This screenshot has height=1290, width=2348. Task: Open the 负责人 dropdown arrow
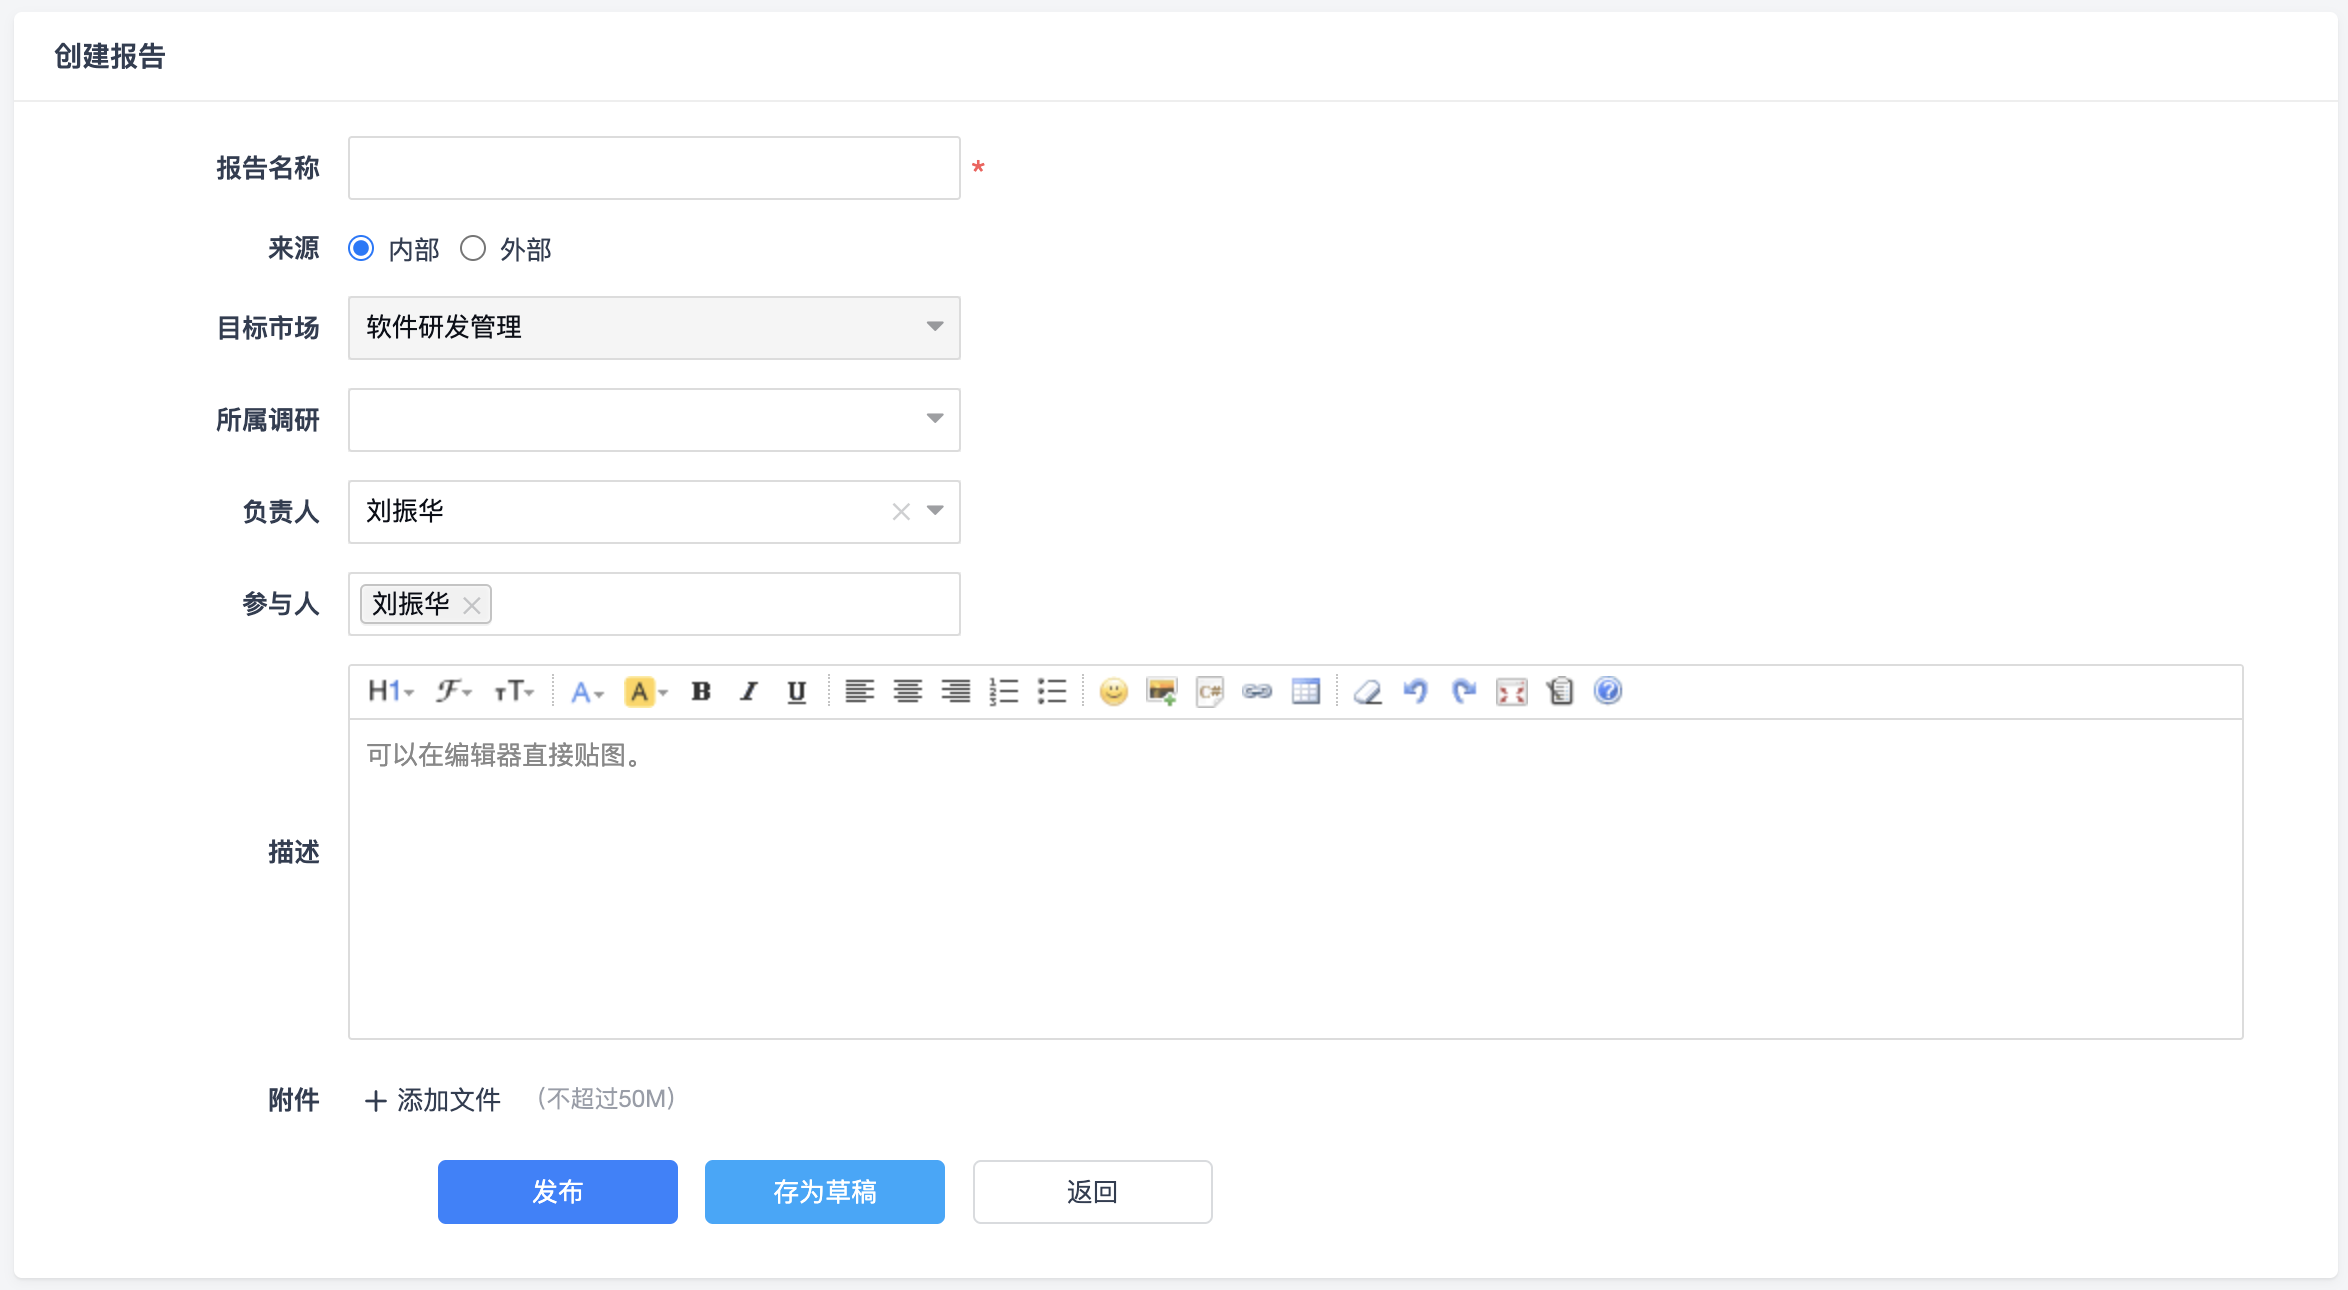pos(935,511)
